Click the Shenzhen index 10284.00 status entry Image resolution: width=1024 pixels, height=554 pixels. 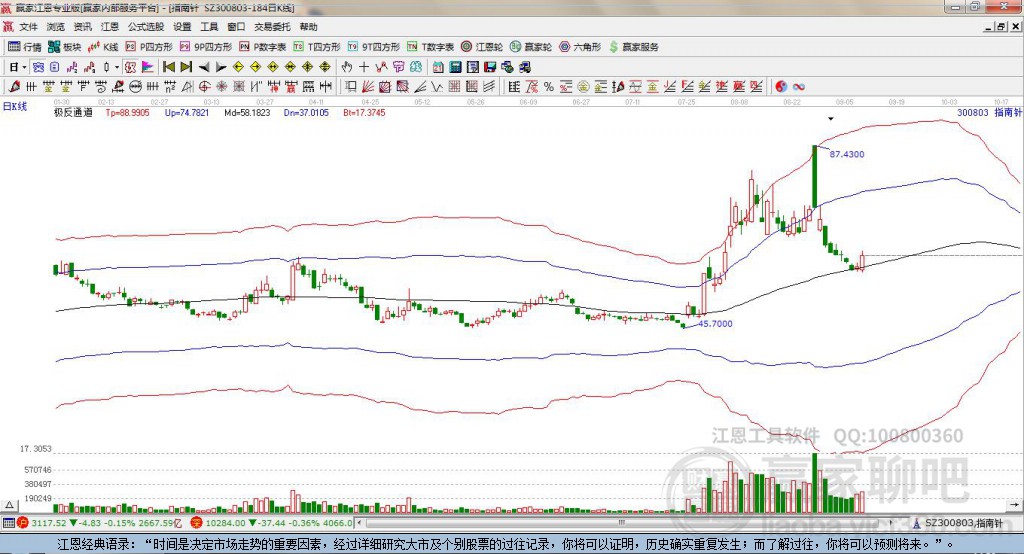coord(272,523)
